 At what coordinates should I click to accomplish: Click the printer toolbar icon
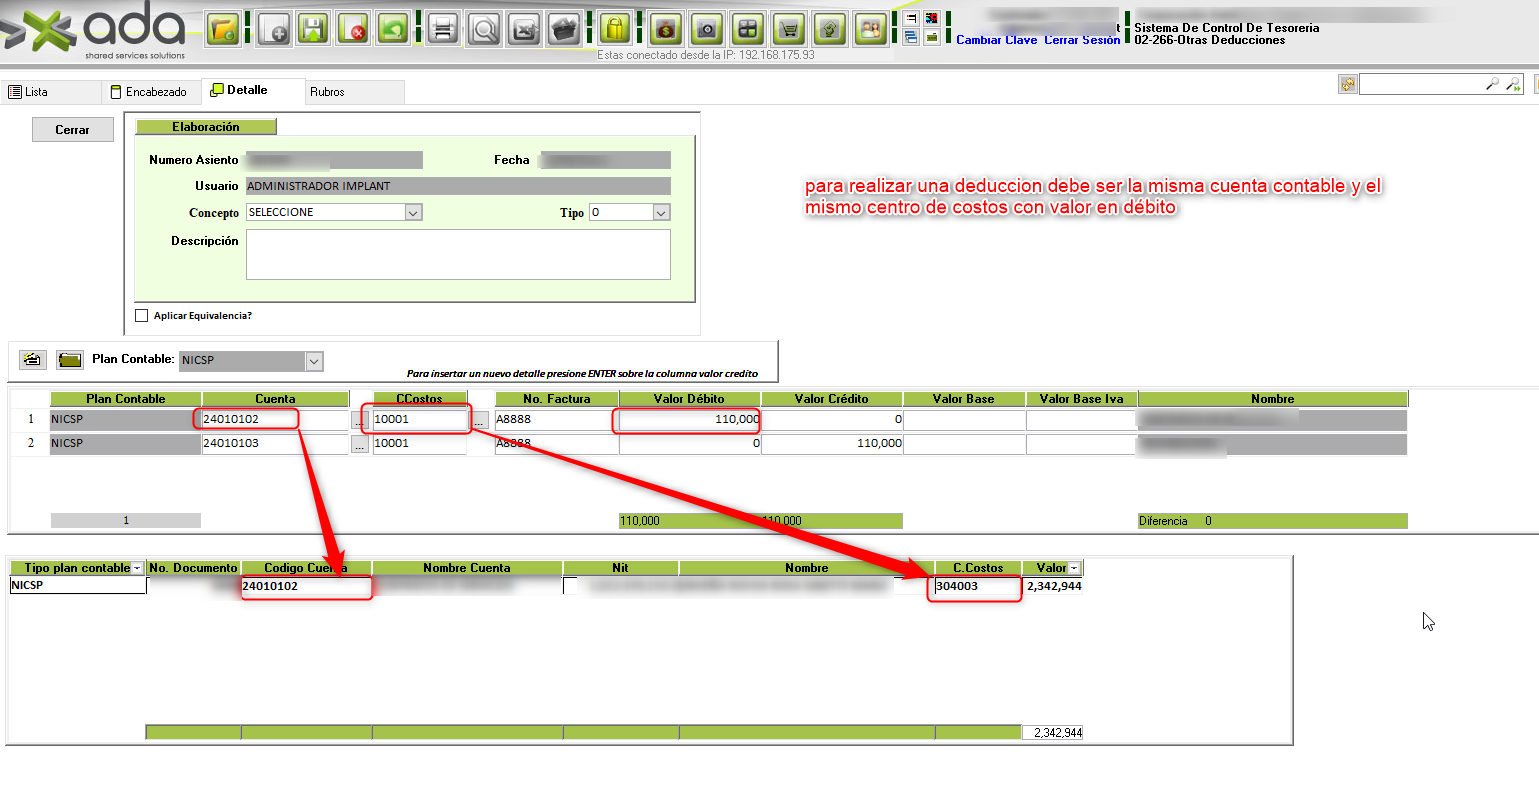coord(442,29)
